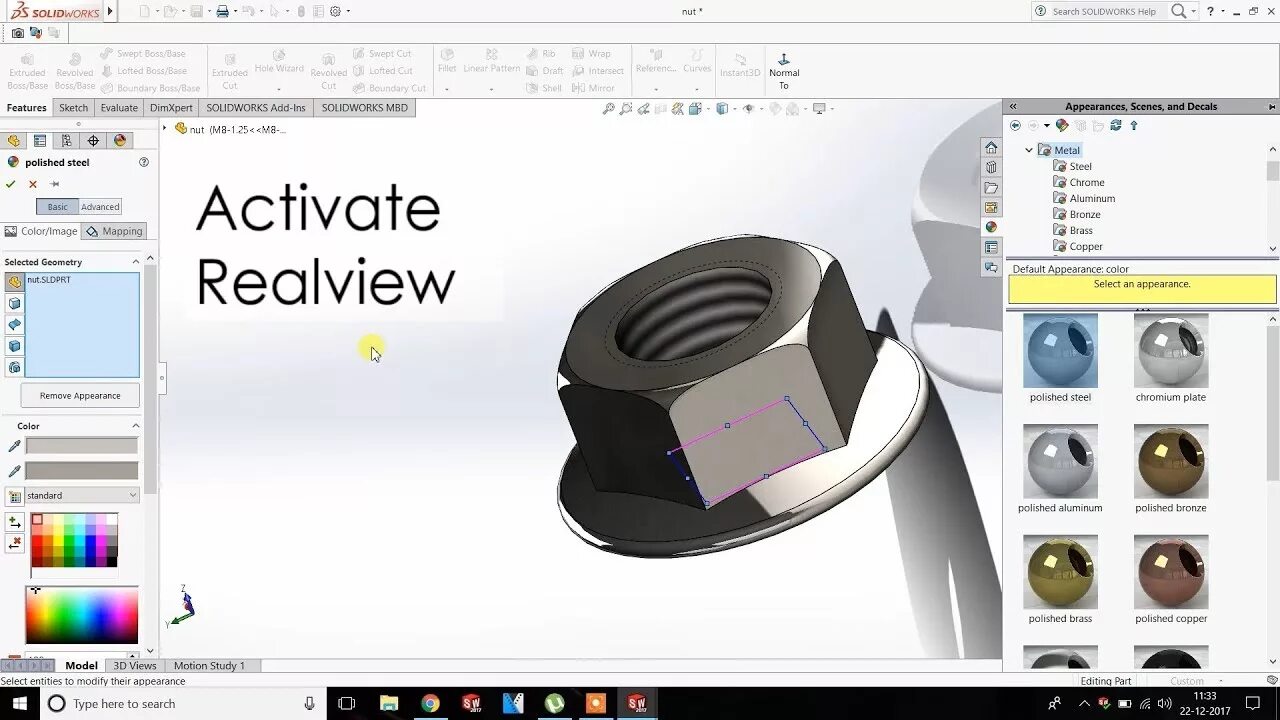This screenshot has width=1280, height=720.
Task: Select the Extruded Boss/Base feature tool
Action: point(26,68)
